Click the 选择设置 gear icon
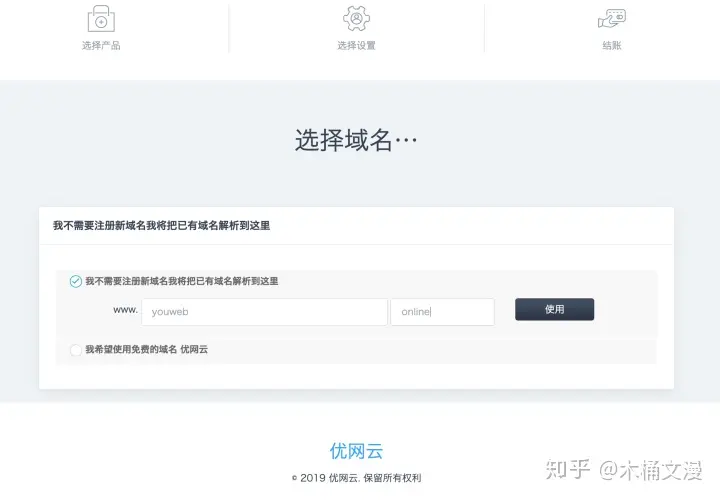Viewport: 720px width, 500px height. click(x=356, y=18)
